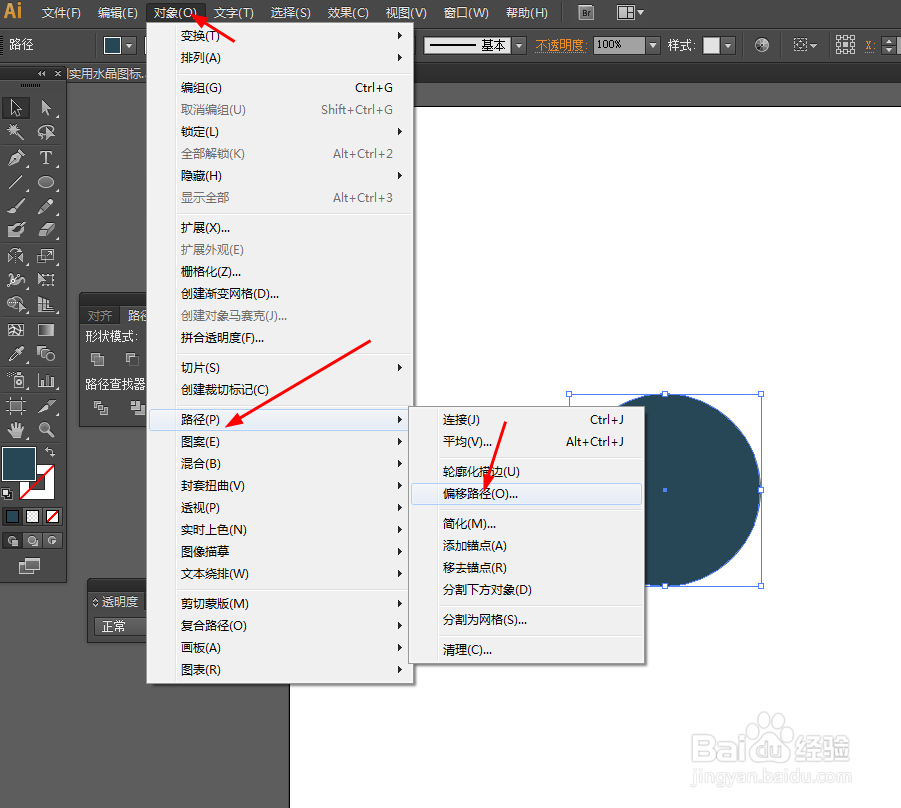Select the Perspective Grid tool
The image size is (901, 808).
click(46, 304)
